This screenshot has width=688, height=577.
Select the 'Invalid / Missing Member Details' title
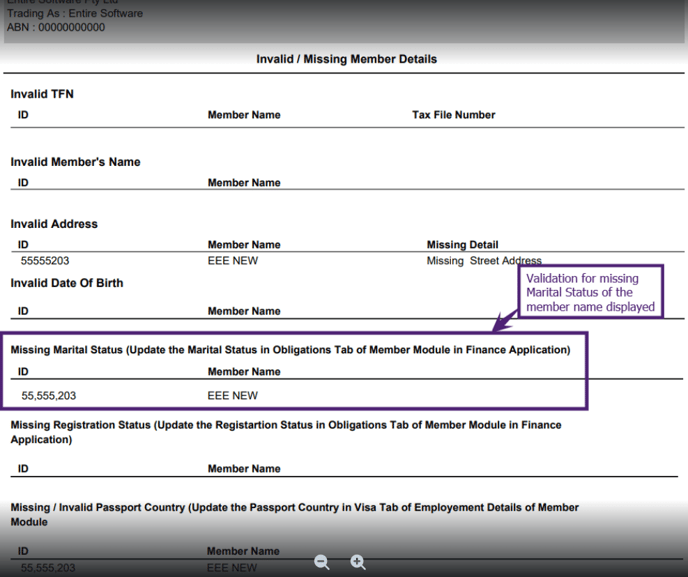pos(347,59)
